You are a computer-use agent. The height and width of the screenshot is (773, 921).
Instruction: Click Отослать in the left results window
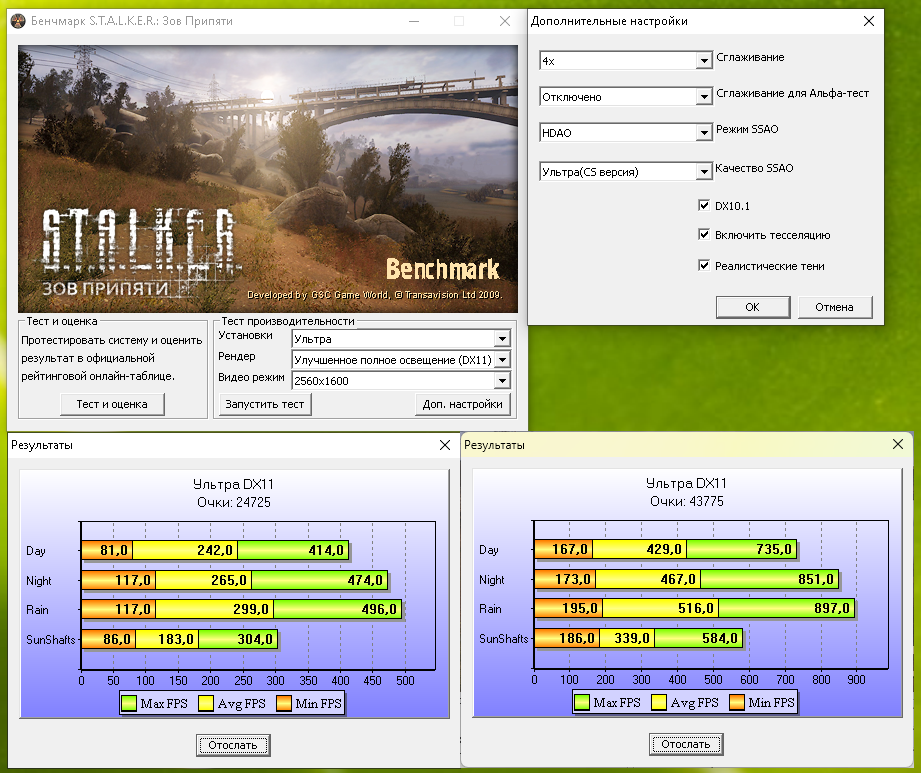[x=233, y=745]
